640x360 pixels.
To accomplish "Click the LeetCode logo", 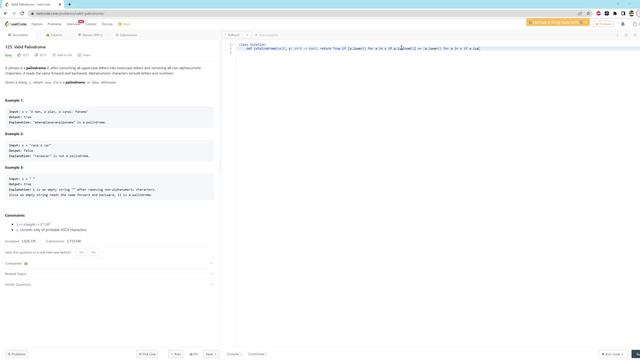I will coord(16,24).
